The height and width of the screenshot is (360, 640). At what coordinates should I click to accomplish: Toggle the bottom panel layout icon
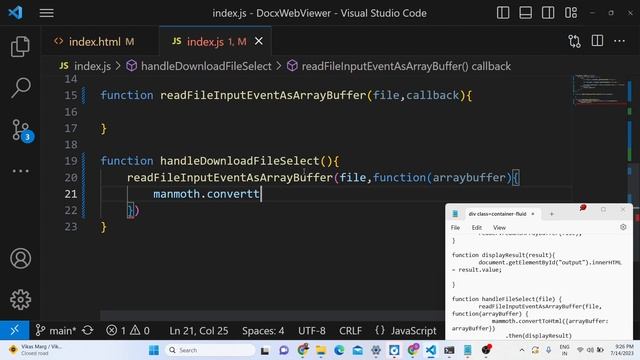(x=525, y=13)
